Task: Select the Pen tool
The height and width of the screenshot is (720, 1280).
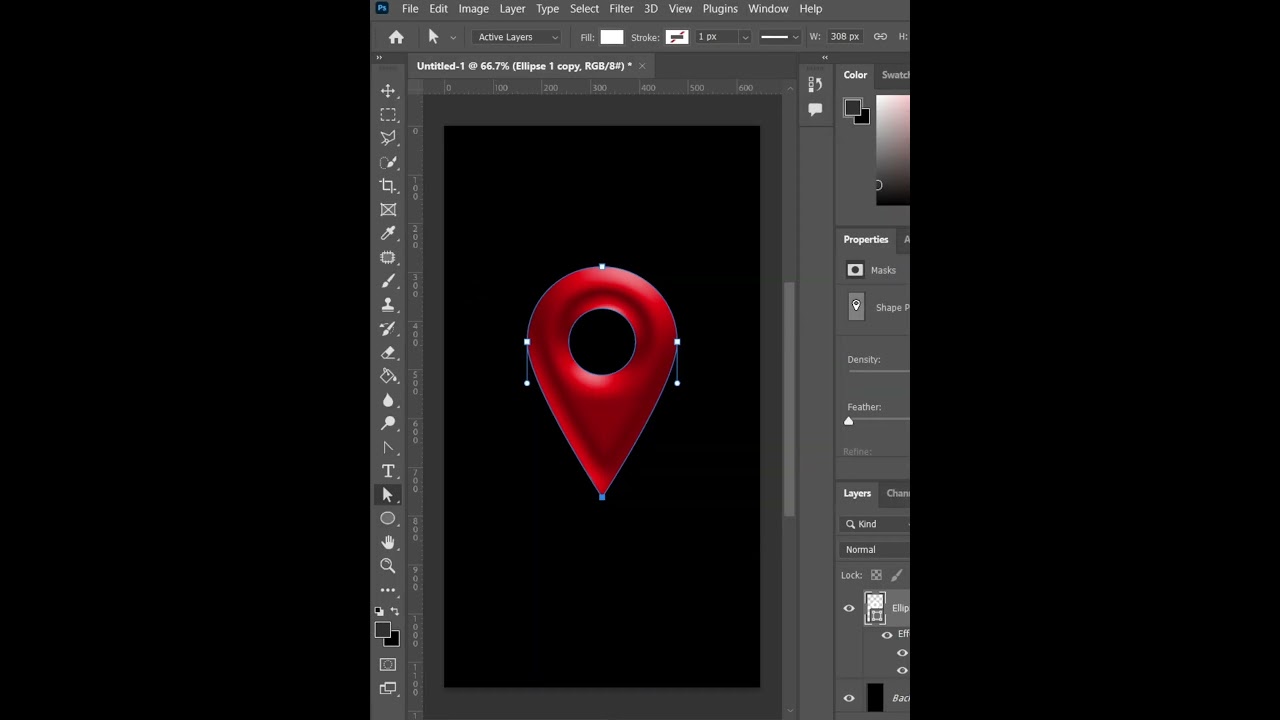Action: tap(388, 448)
